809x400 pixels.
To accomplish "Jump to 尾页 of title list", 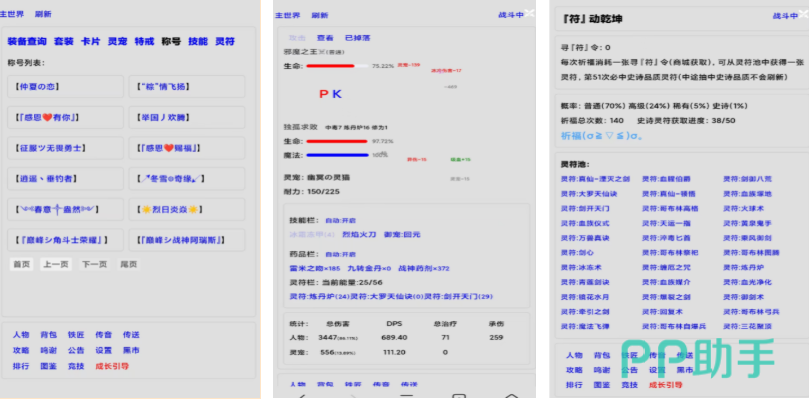I will (x=128, y=264).
